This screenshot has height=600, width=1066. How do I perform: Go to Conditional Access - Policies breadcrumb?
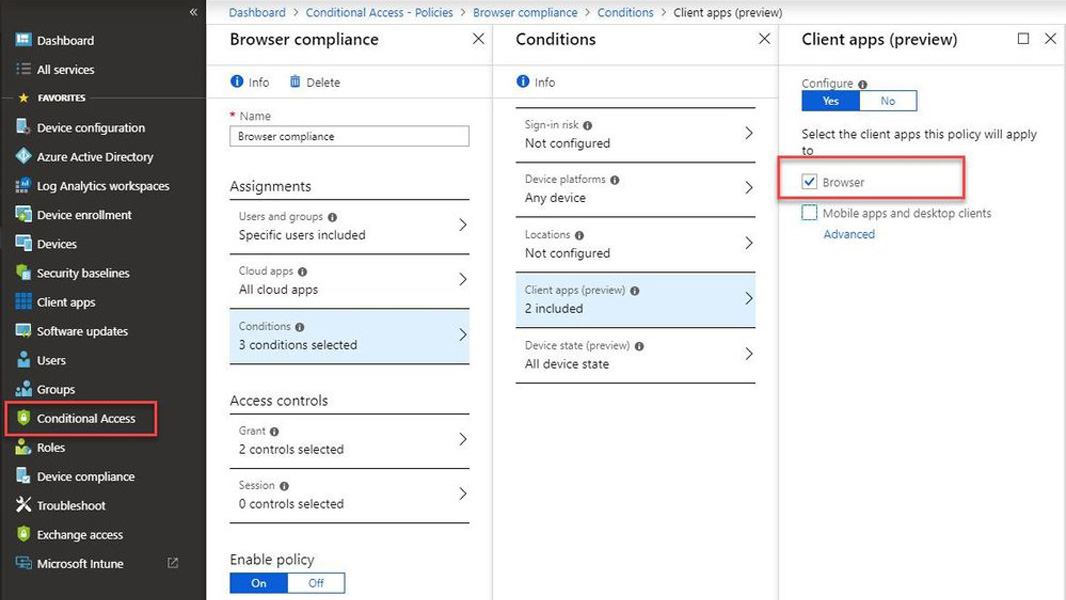click(379, 13)
